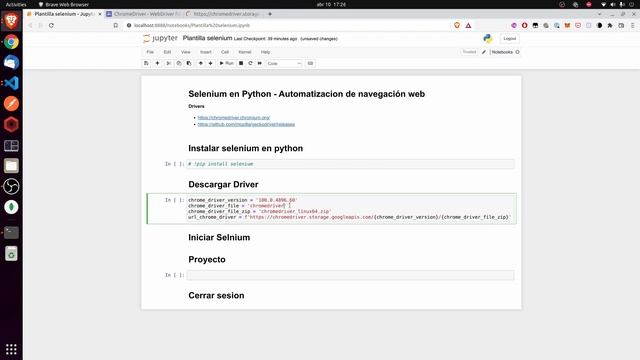Switch to the chromedriver.storage tab
Screen dimensions: 640x360
click(223, 14)
